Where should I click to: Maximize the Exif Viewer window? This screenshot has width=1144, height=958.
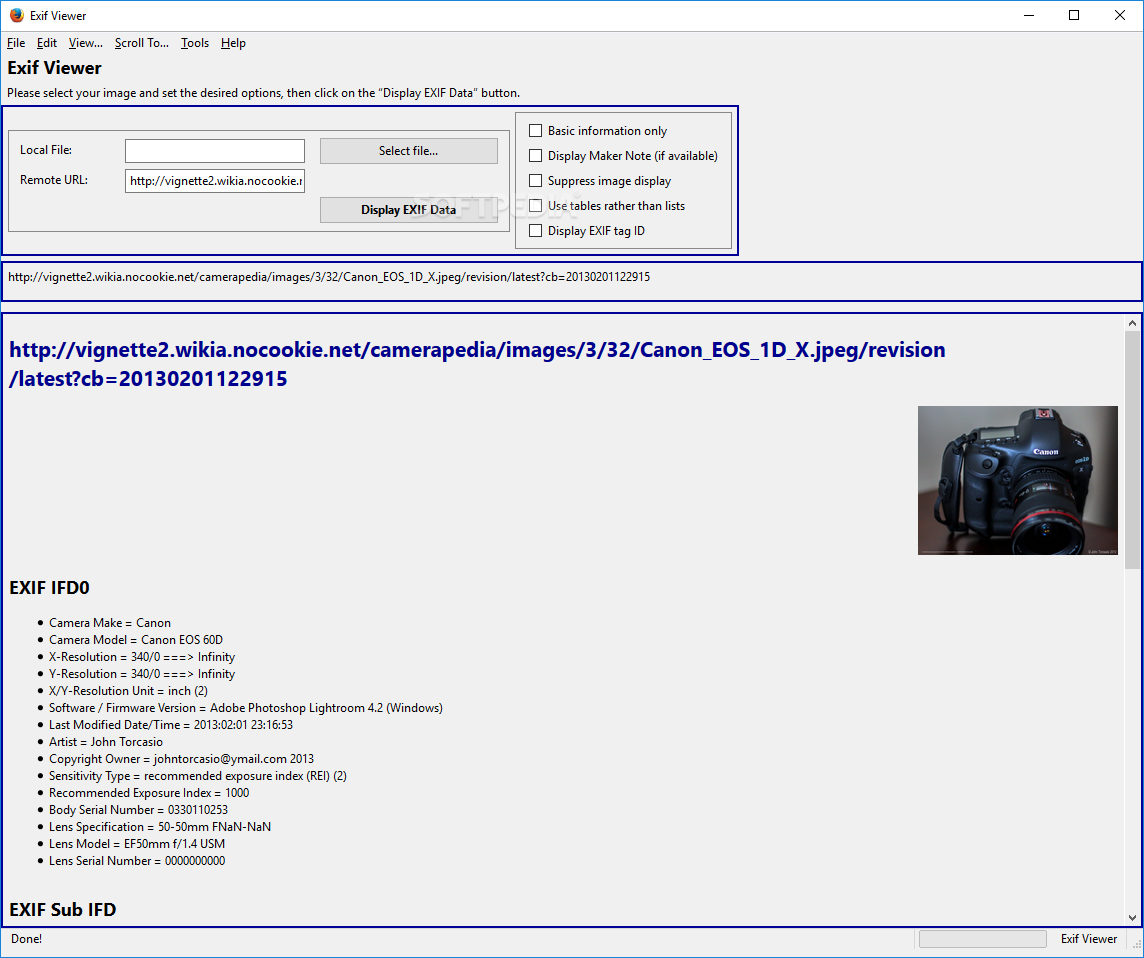(x=1074, y=15)
